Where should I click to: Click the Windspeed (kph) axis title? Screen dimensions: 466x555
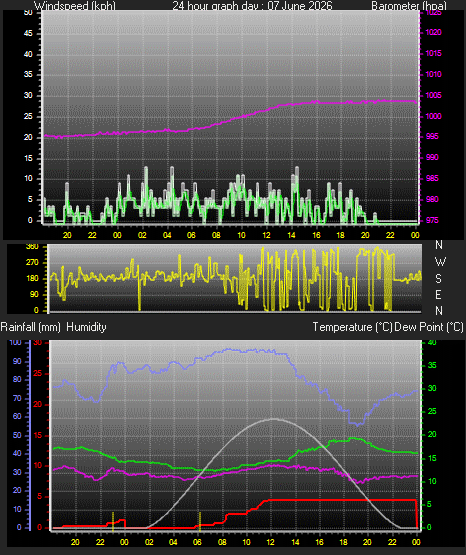pyautogui.click(x=75, y=6)
